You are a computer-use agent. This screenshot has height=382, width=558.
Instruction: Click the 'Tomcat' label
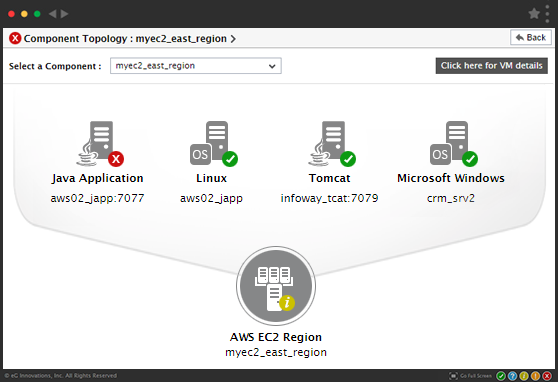[330, 178]
